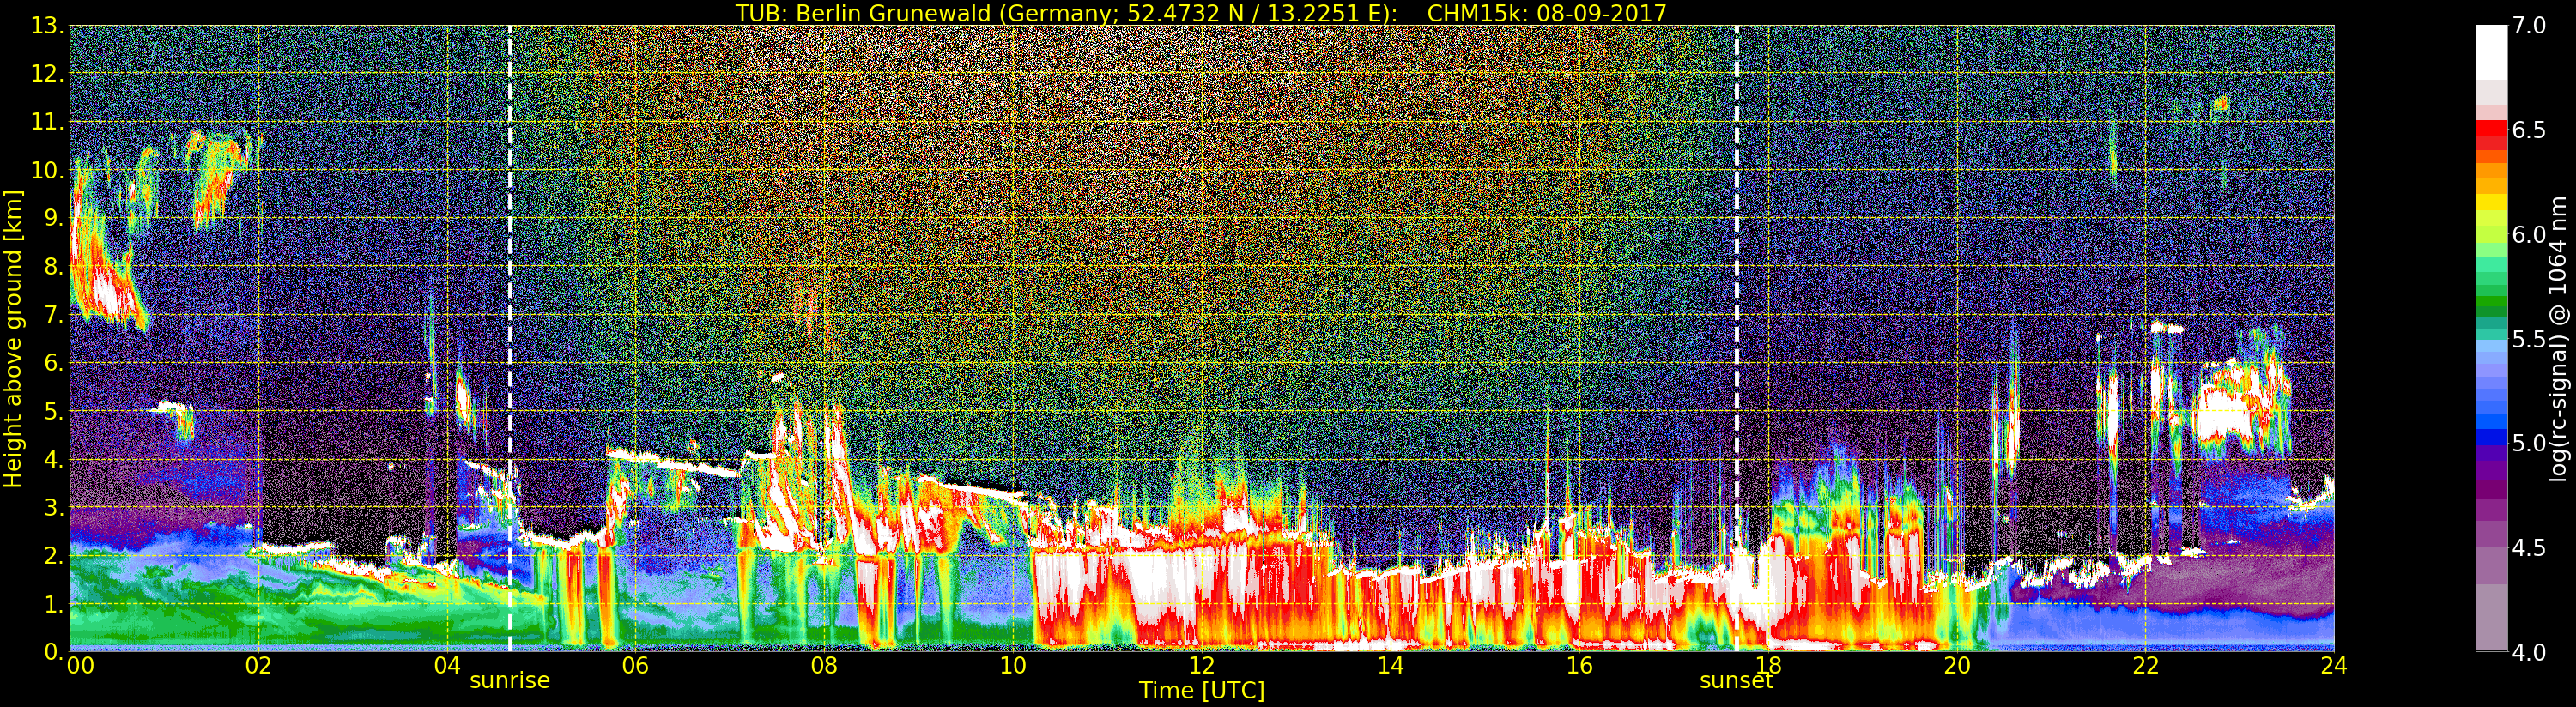Click the 10 km height tick label
2576x707 pixels.
click(x=45, y=171)
